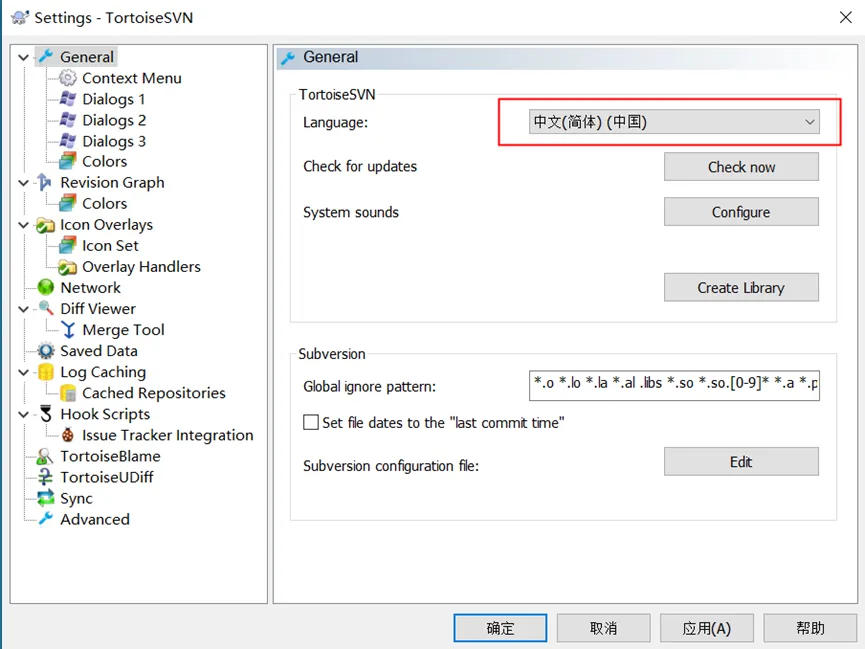Click the TortoiseBlame icon
865x649 pixels.
[45, 456]
